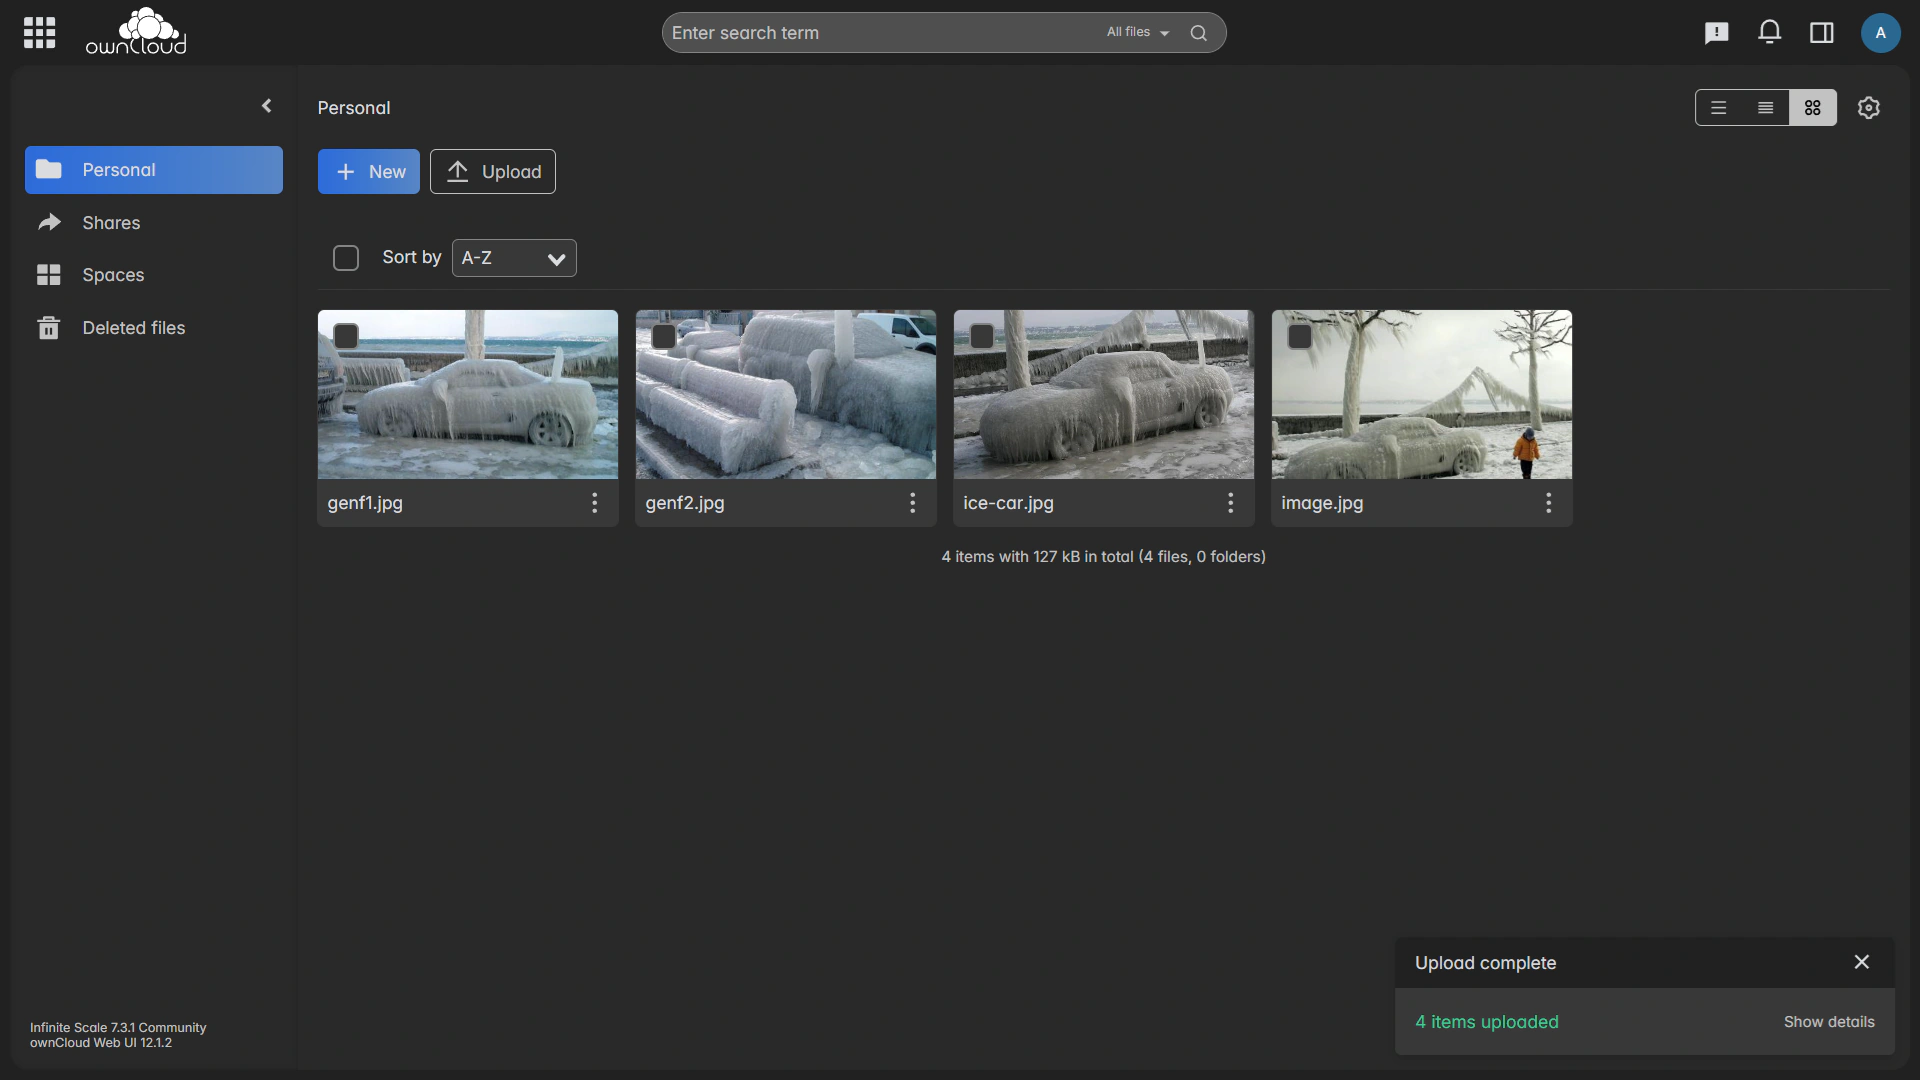
Task: Open the Sort by A-Z dropdown
Action: 514,258
